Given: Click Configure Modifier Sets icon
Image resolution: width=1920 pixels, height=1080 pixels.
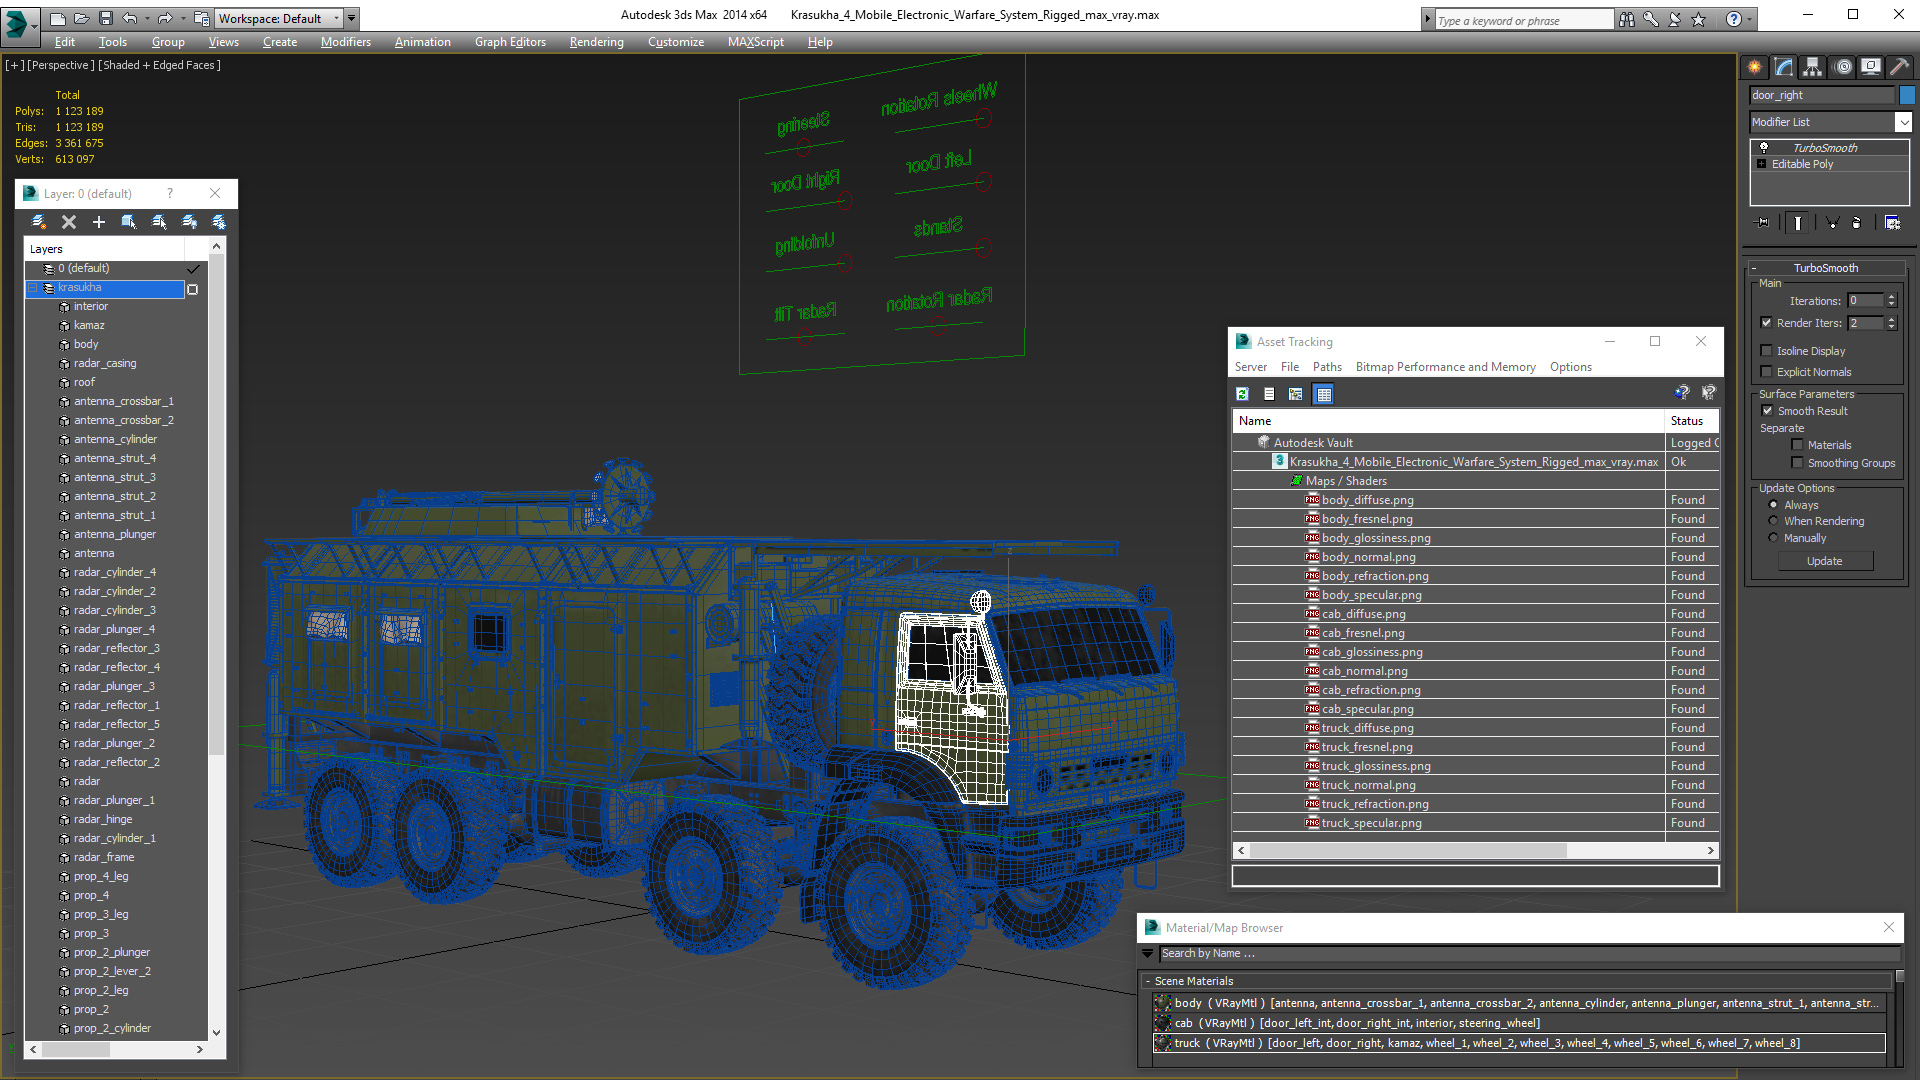Looking at the screenshot, I should pyautogui.click(x=1892, y=223).
